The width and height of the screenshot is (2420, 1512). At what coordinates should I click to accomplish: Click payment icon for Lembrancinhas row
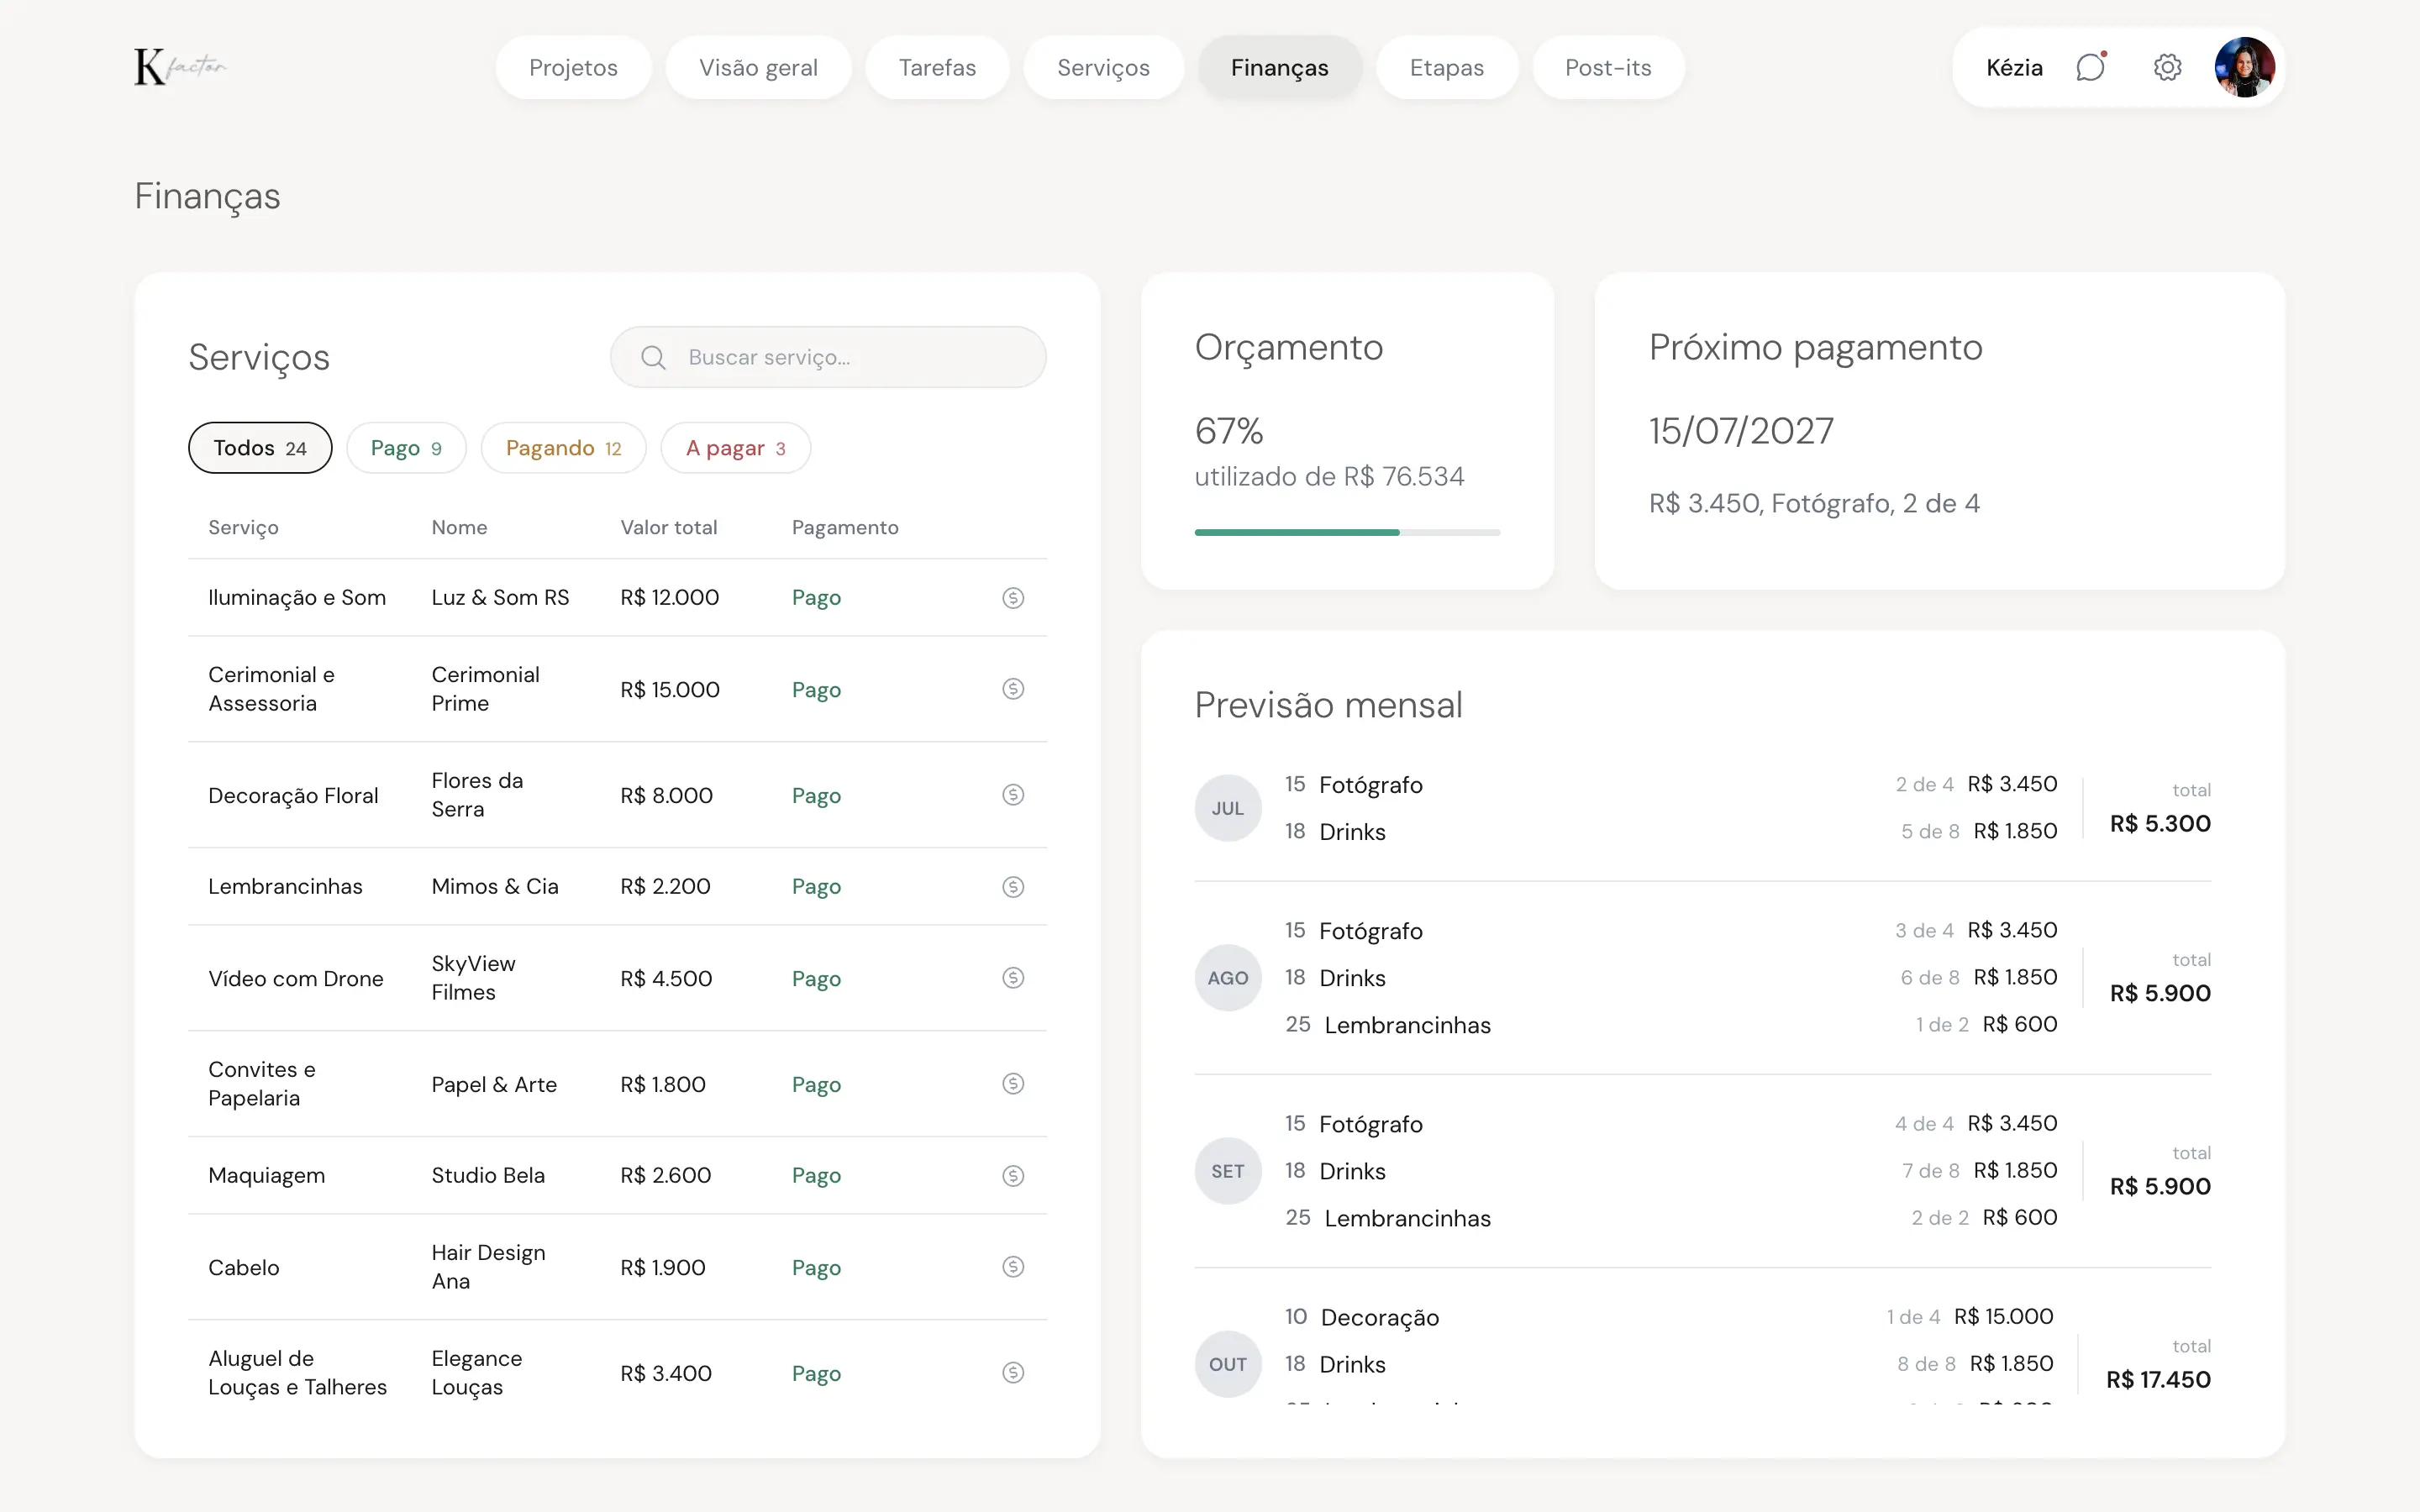click(1013, 887)
